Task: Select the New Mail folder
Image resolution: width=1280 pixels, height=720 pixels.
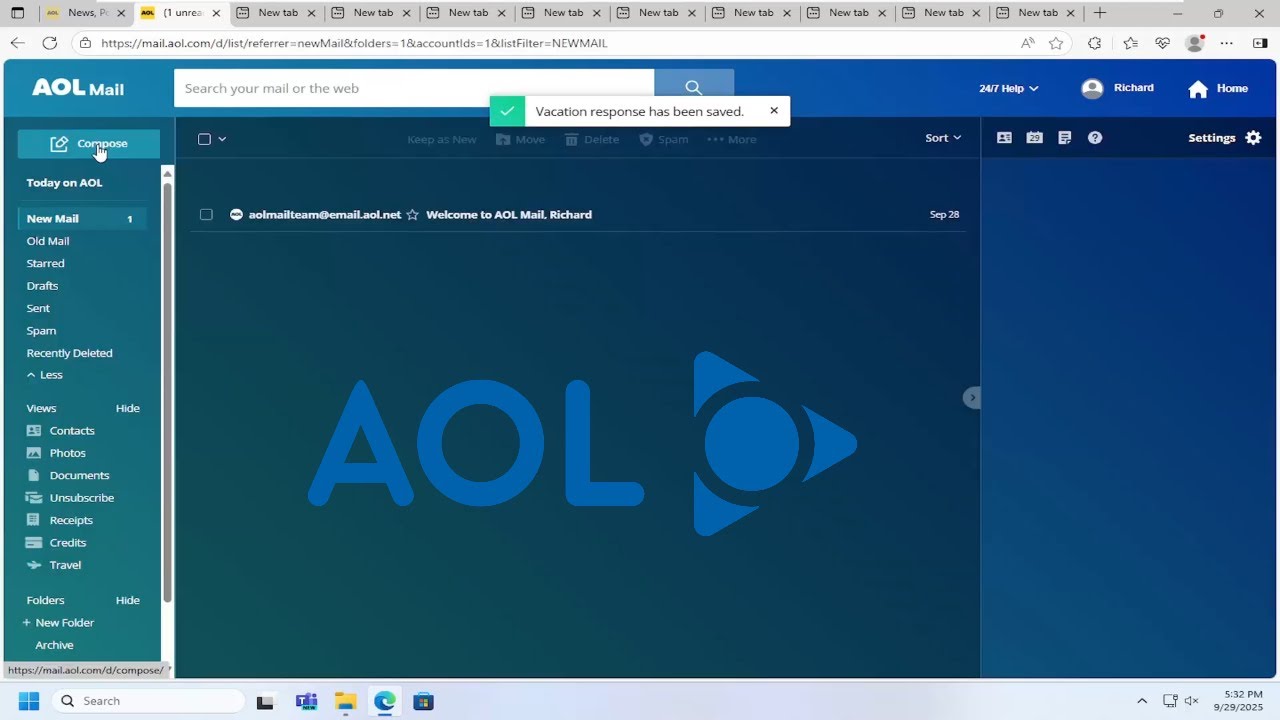Action: (x=82, y=219)
